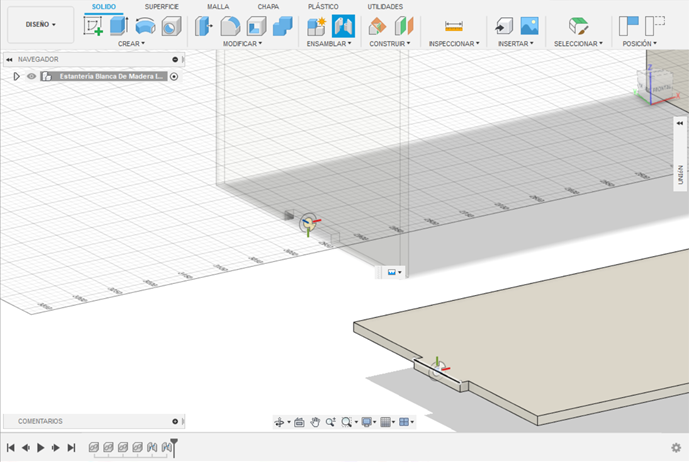Open the DISEÑO workspace dropdown
The width and height of the screenshot is (689, 462).
[40, 25]
